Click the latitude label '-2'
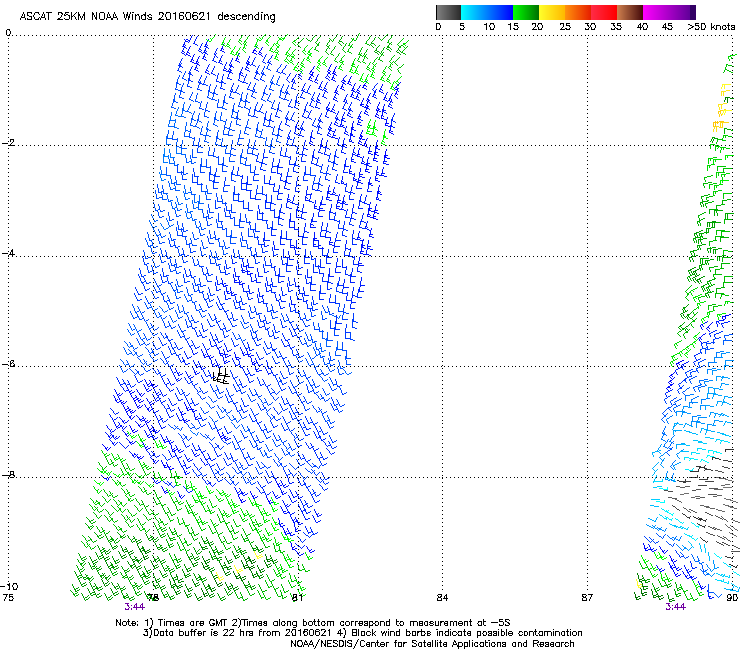This screenshot has width=740, height=650. 8,143
